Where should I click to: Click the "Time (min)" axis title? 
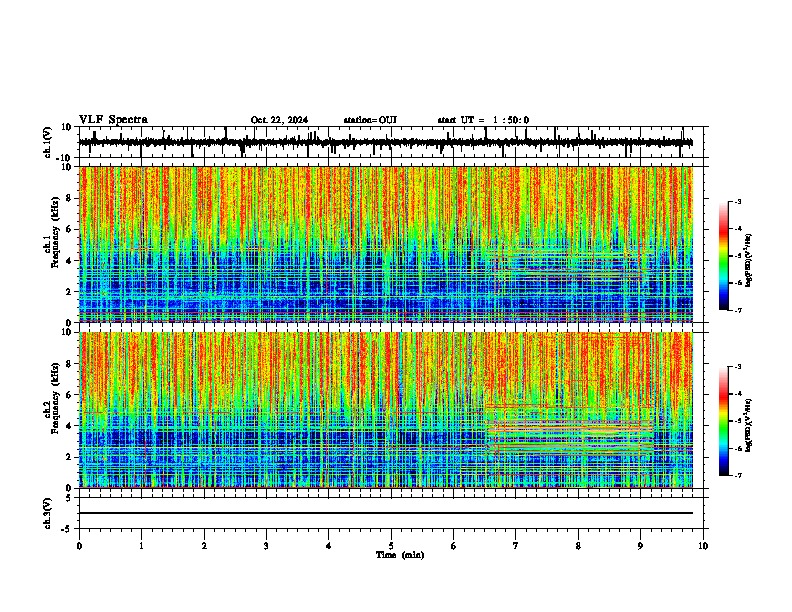tap(400, 555)
